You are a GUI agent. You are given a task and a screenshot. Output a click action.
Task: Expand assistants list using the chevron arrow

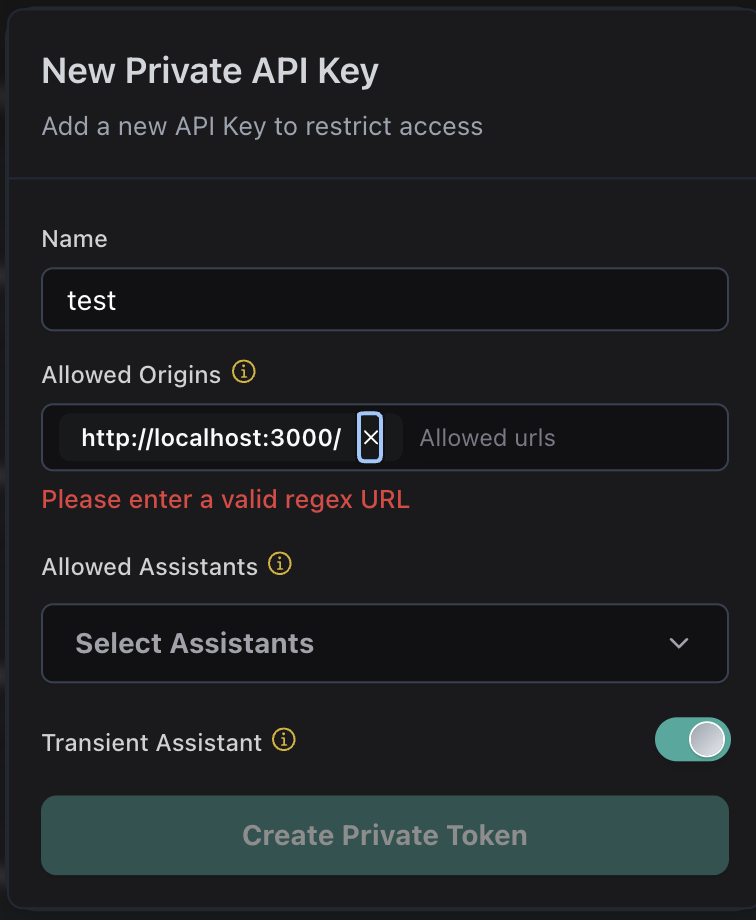tap(679, 643)
